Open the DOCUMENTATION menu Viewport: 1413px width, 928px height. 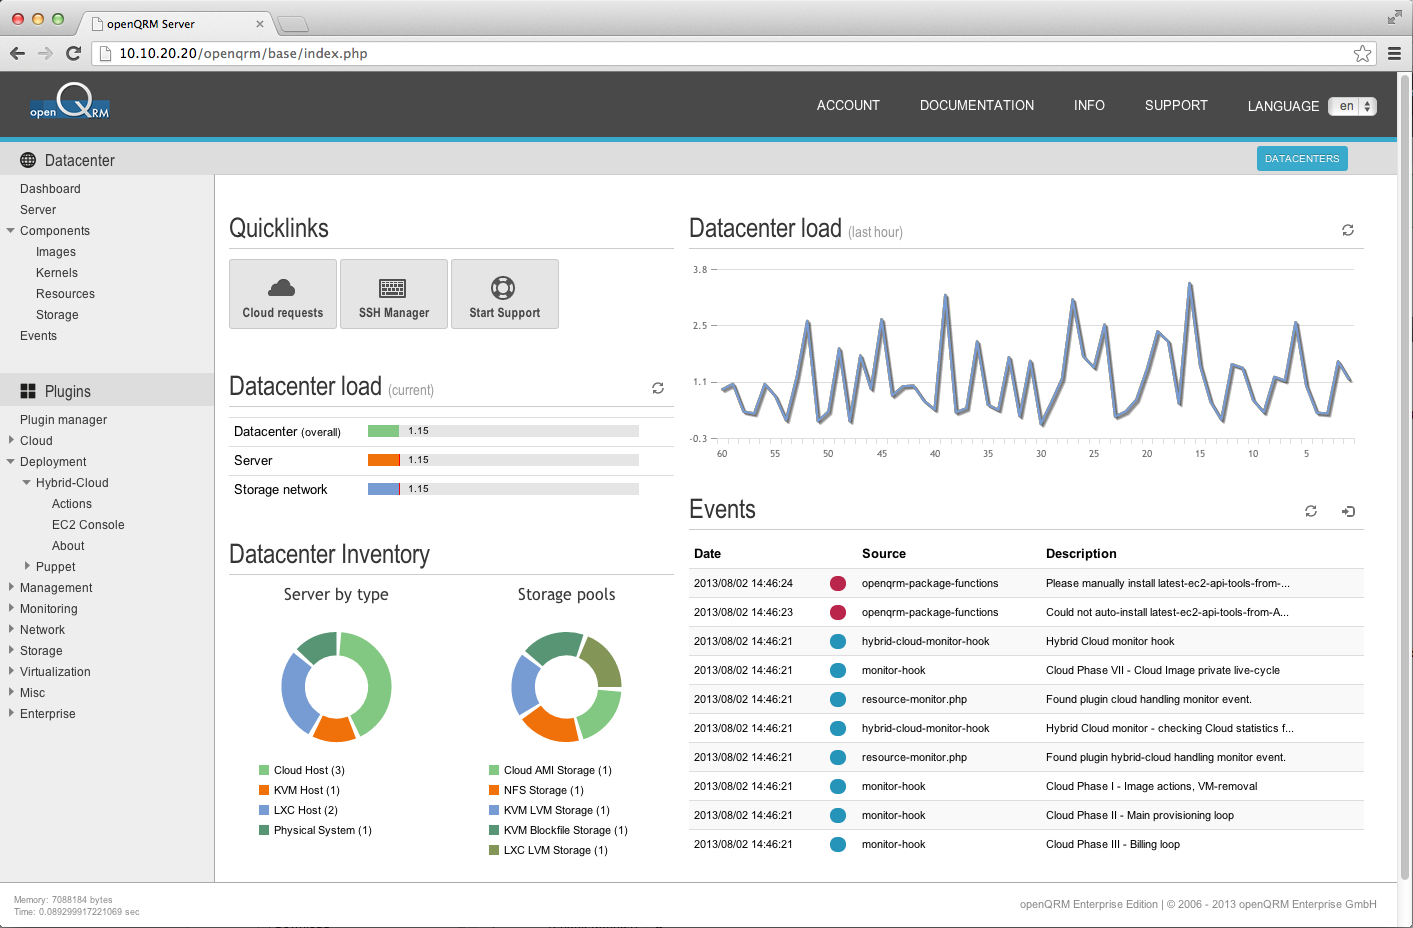(976, 105)
